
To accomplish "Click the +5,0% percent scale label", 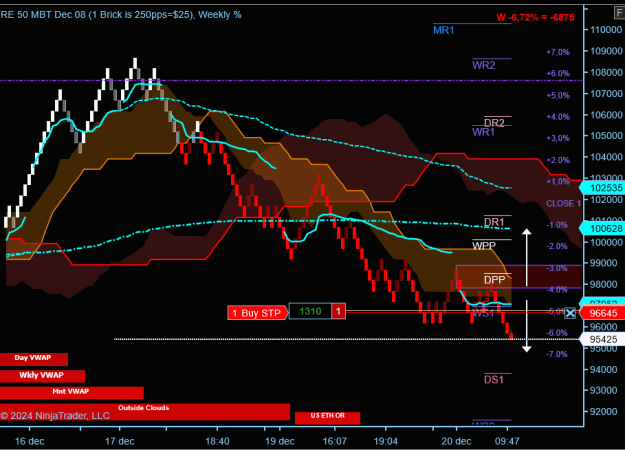I will click(x=558, y=96).
